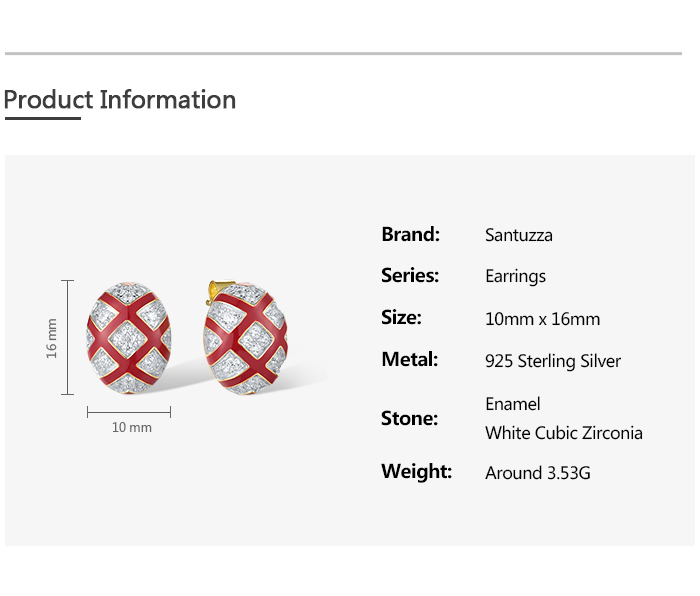Click the gold clasp on the earring

pyautogui.click(x=213, y=291)
